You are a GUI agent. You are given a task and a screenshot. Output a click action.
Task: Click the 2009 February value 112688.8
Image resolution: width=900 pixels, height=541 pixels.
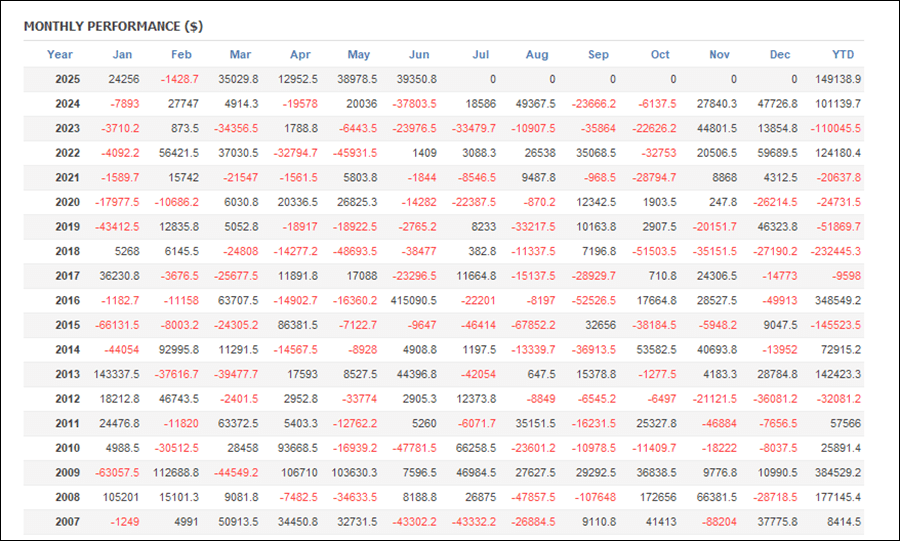coord(176,473)
